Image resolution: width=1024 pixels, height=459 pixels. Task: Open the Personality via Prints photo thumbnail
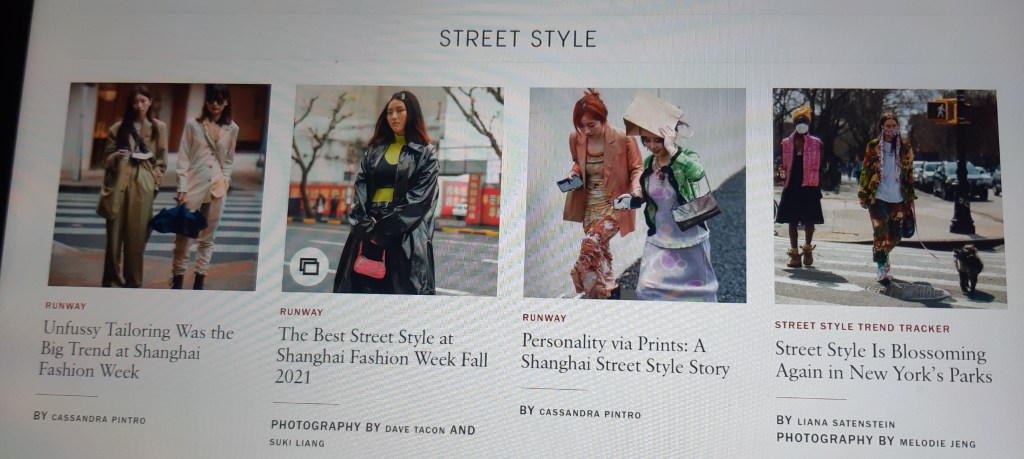[x=635, y=195]
